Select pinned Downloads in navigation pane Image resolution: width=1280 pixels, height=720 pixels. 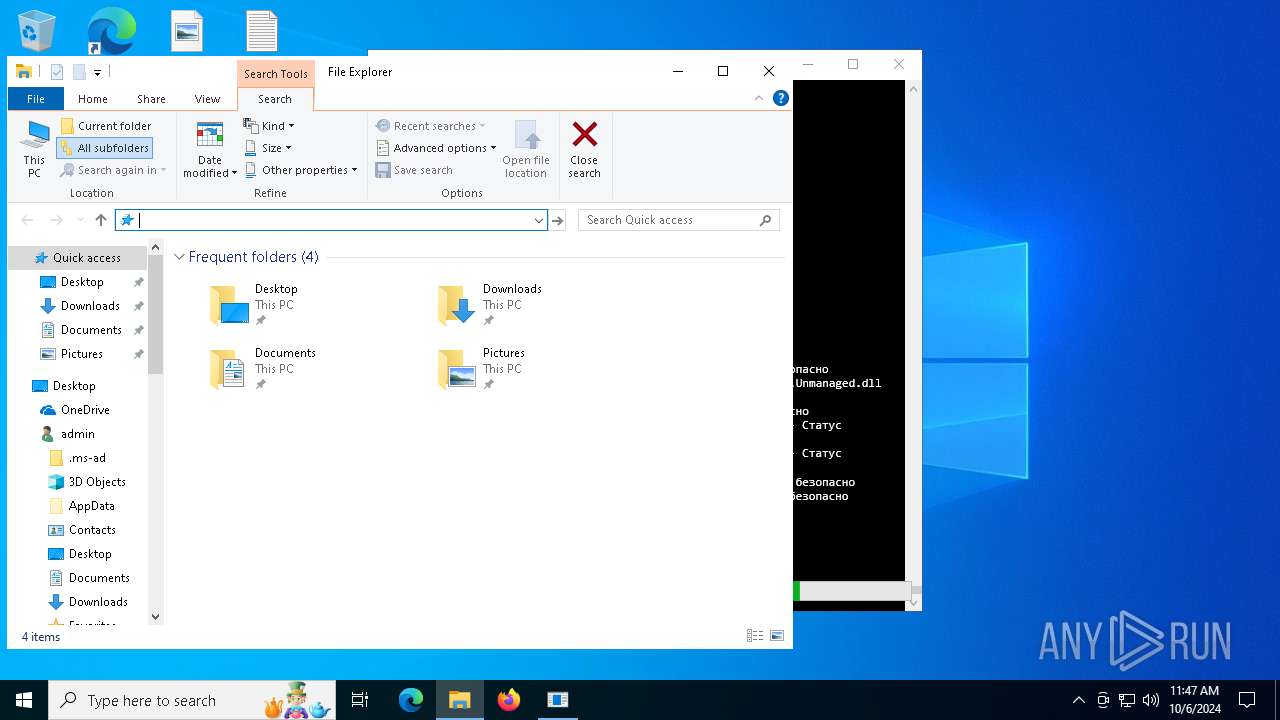pyautogui.click(x=90, y=306)
